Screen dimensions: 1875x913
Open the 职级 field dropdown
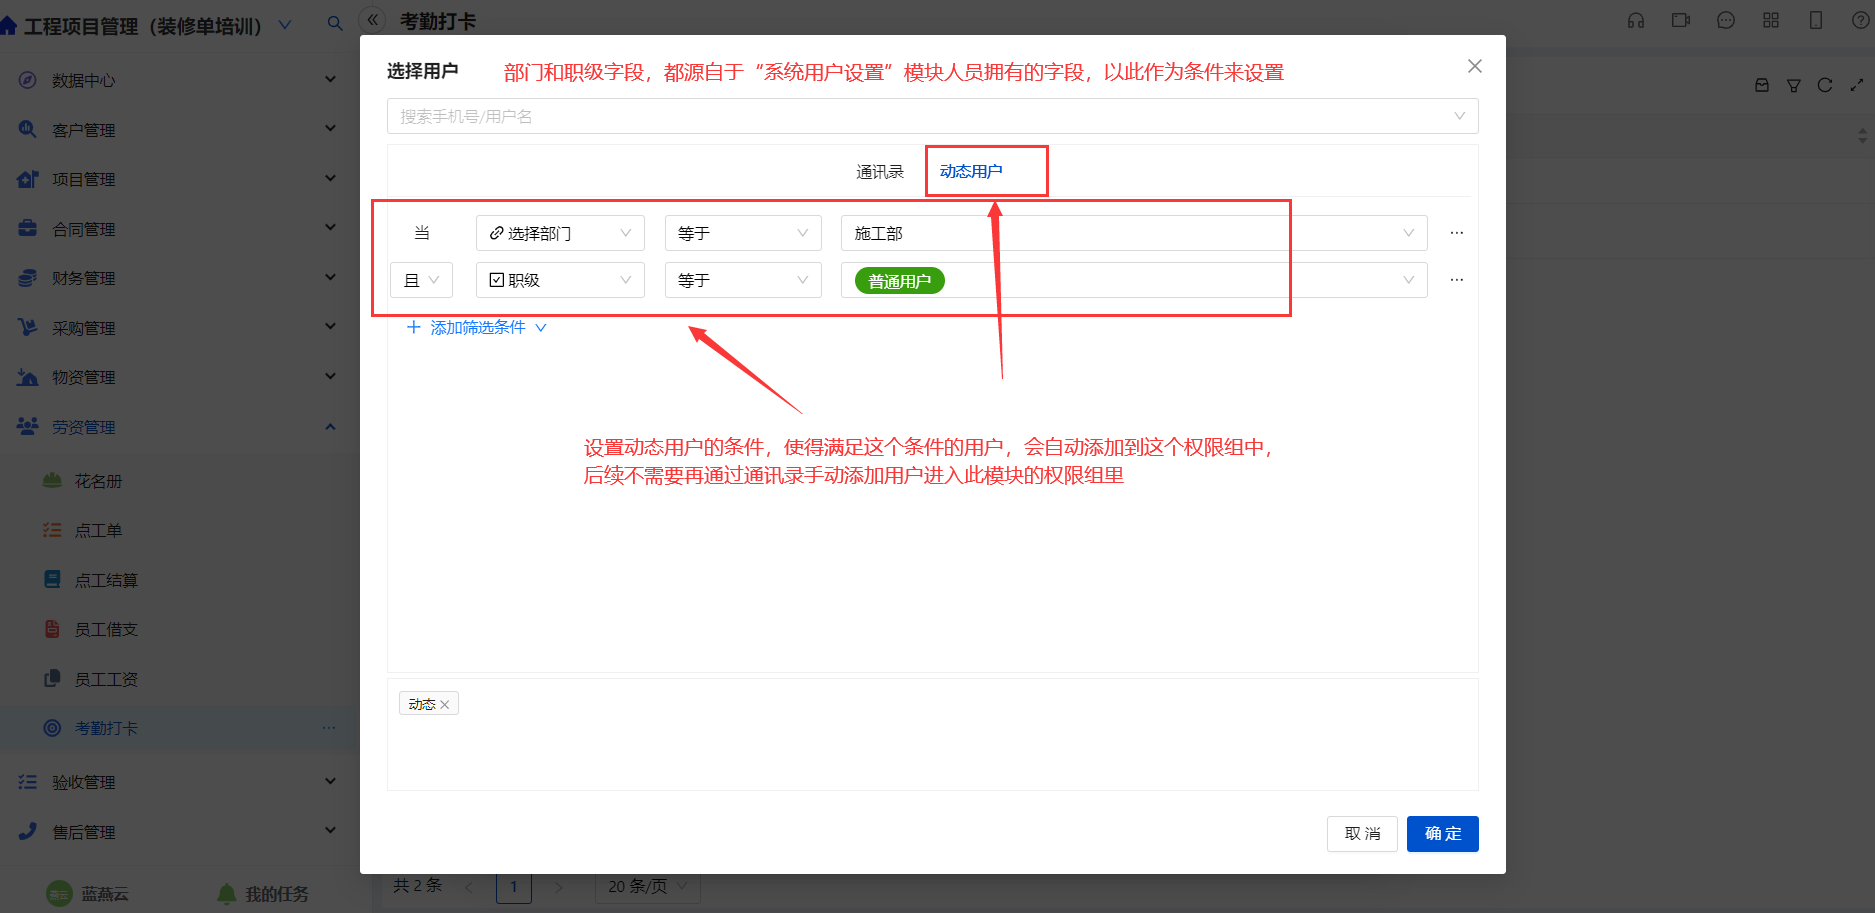pos(560,280)
